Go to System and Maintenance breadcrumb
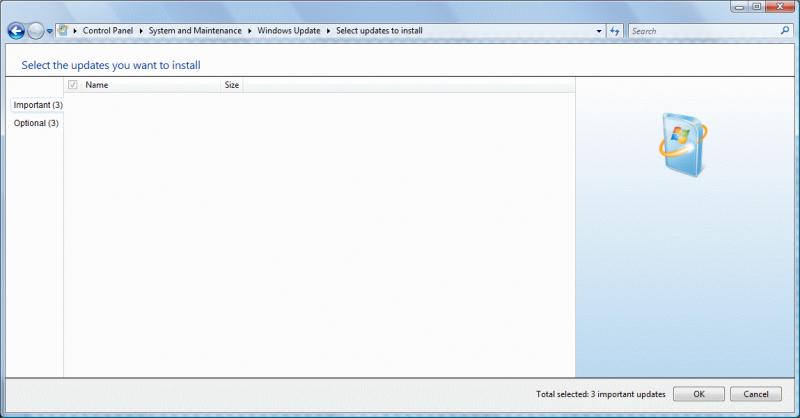This screenshot has width=800, height=418. coord(195,31)
